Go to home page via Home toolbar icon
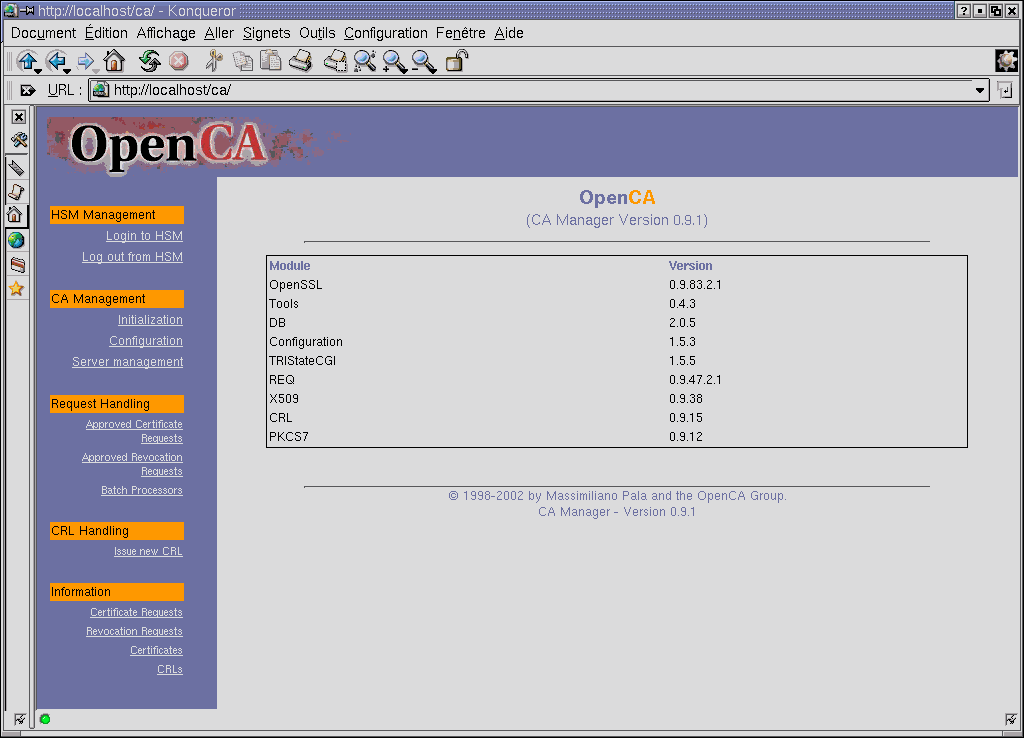 pos(113,61)
